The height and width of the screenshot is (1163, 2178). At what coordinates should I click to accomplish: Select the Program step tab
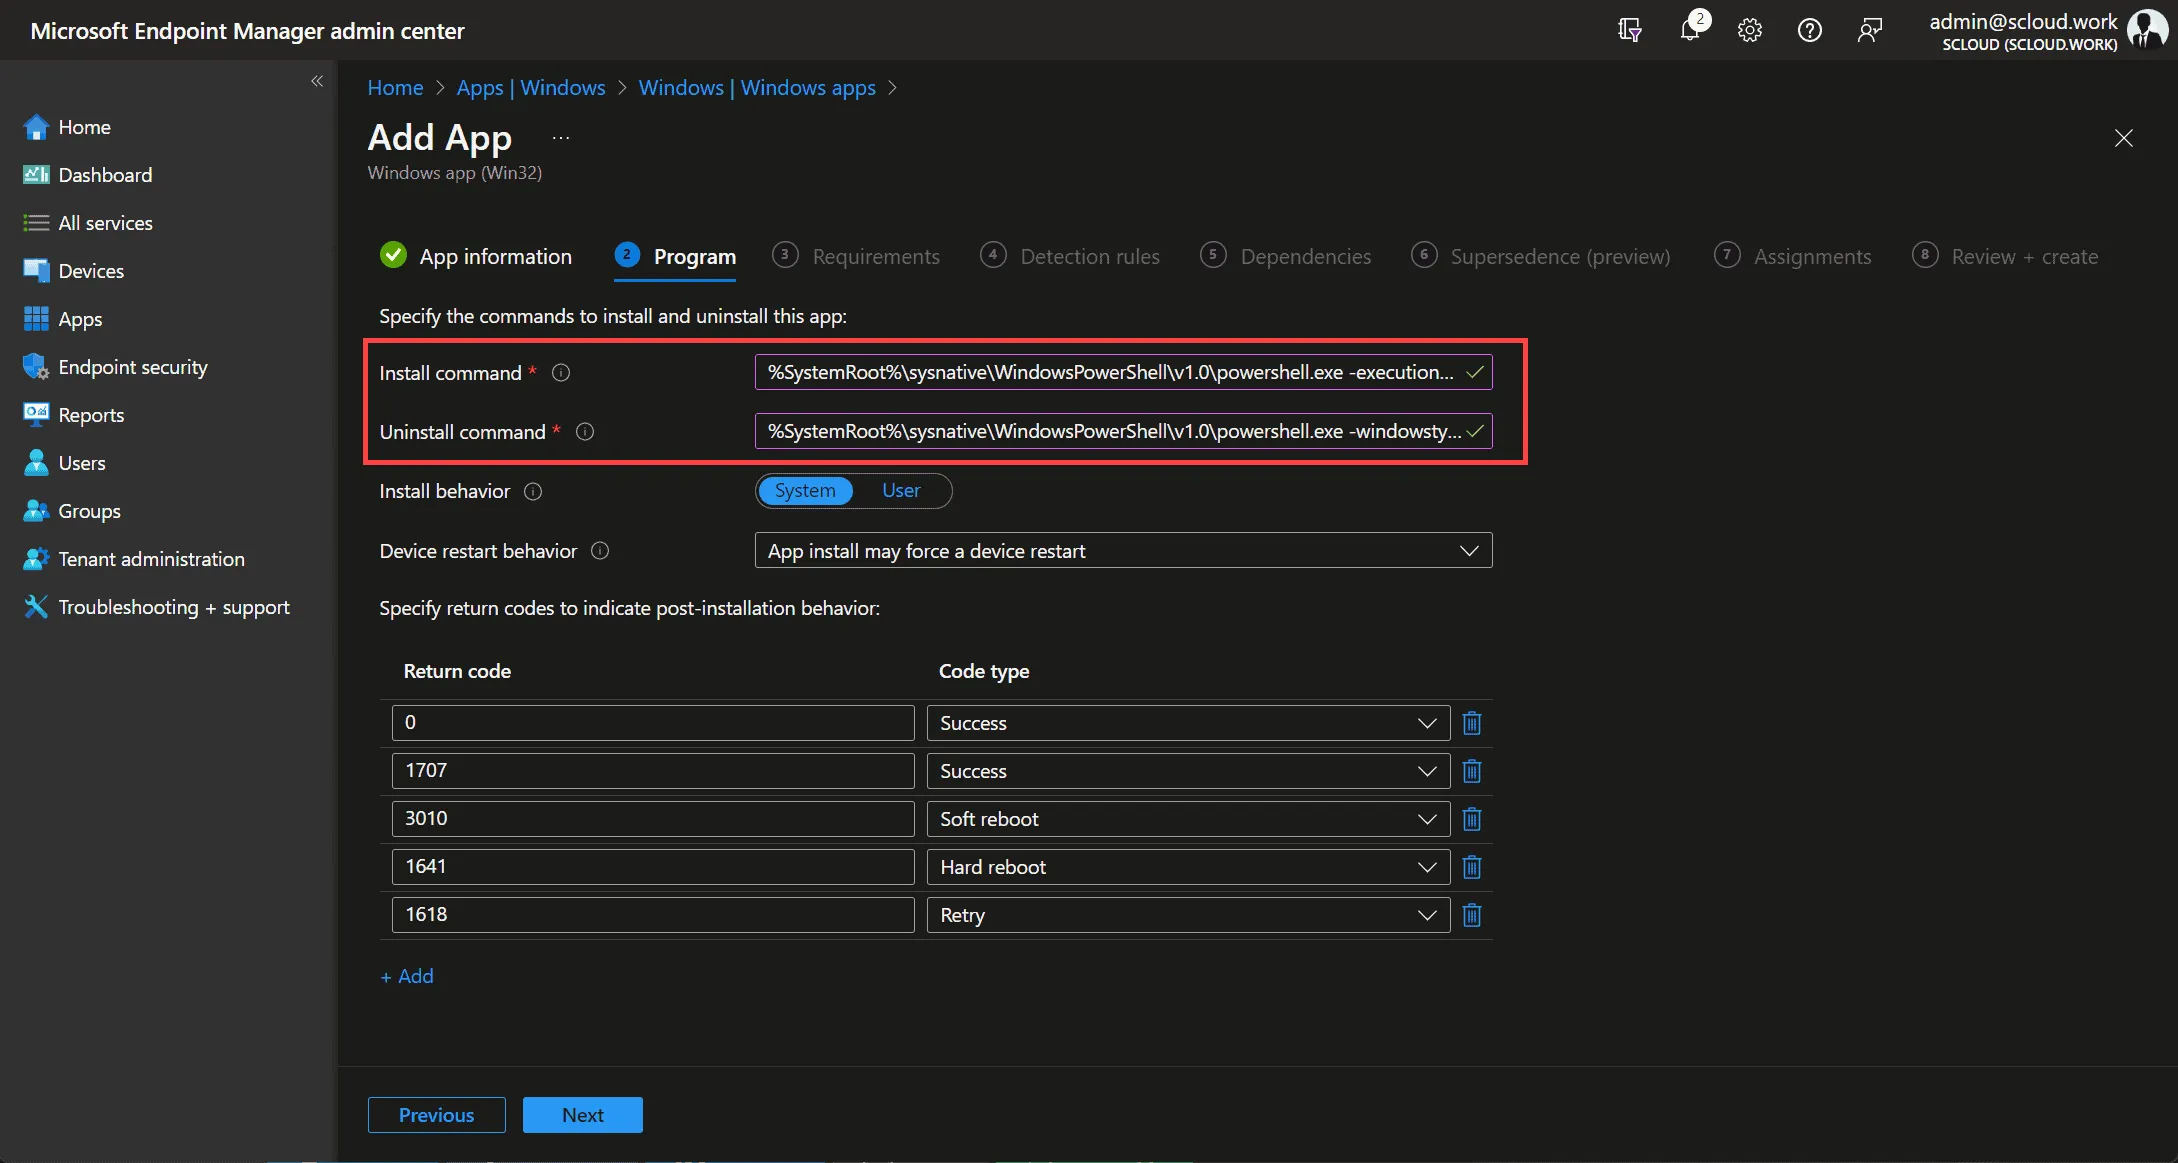675,256
